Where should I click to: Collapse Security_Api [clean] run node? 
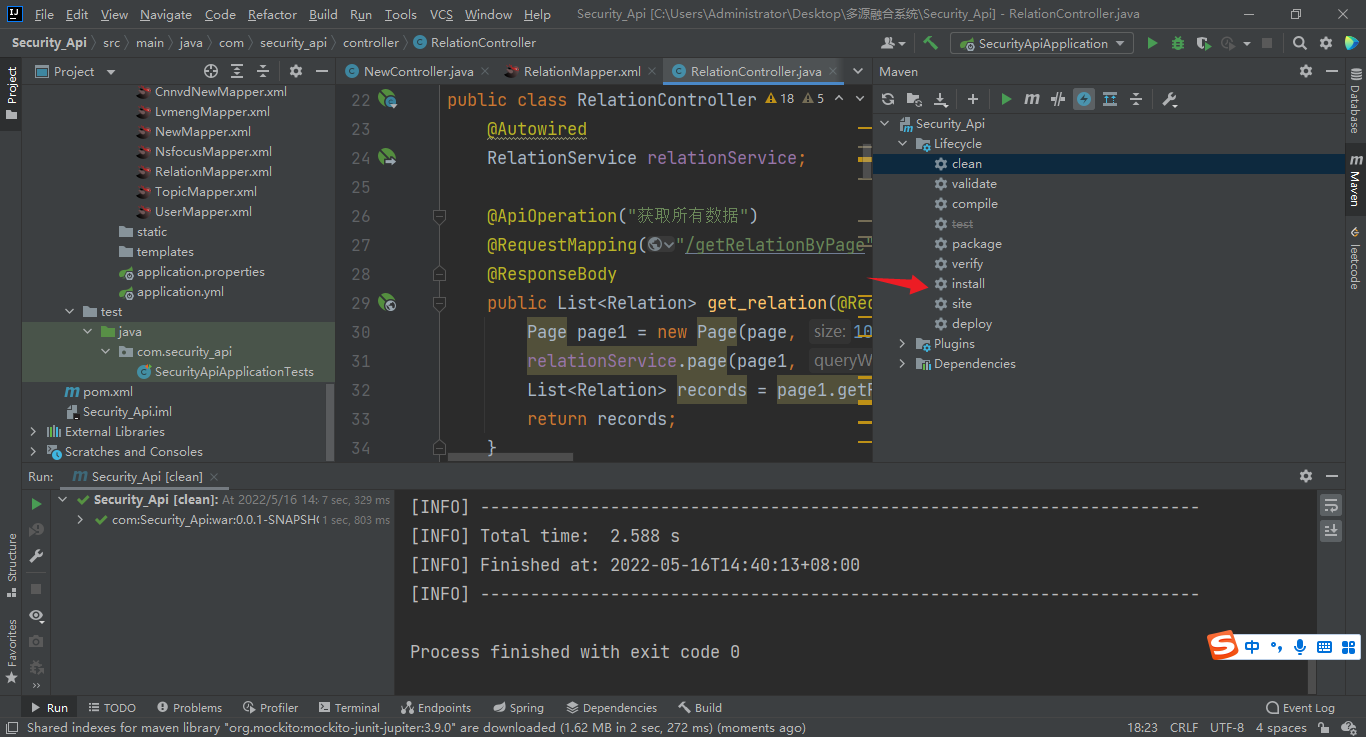tap(63, 500)
